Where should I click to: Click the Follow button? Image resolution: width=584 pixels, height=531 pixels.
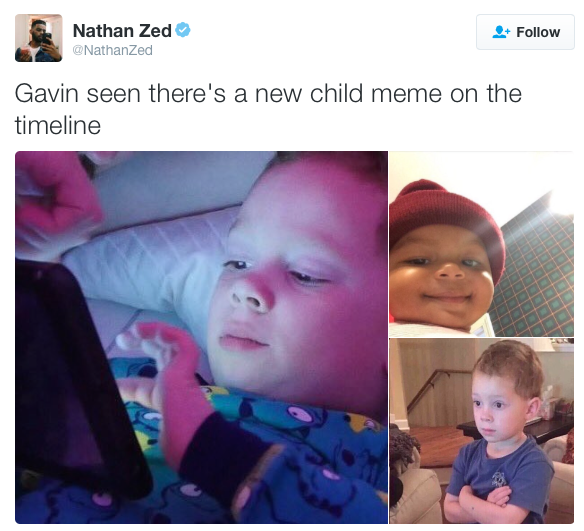pyautogui.click(x=525, y=32)
